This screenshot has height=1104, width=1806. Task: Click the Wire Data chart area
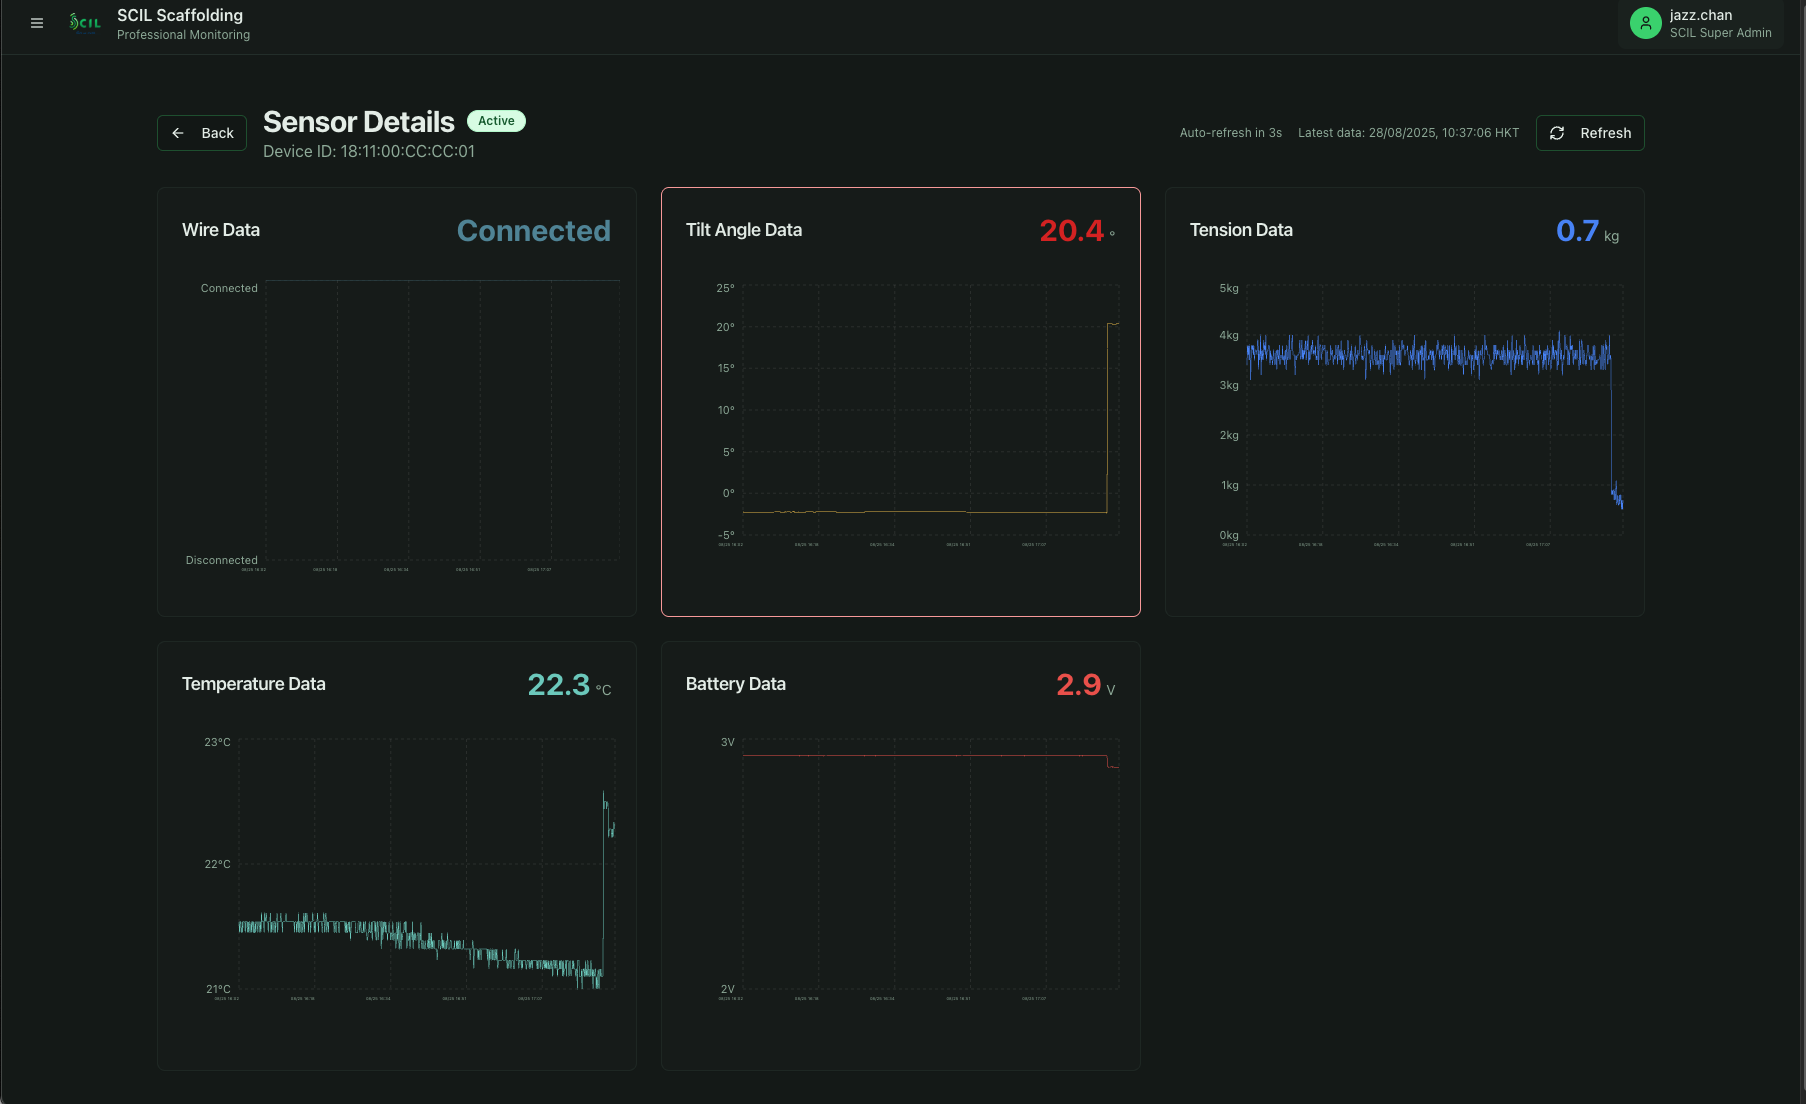tap(442, 420)
